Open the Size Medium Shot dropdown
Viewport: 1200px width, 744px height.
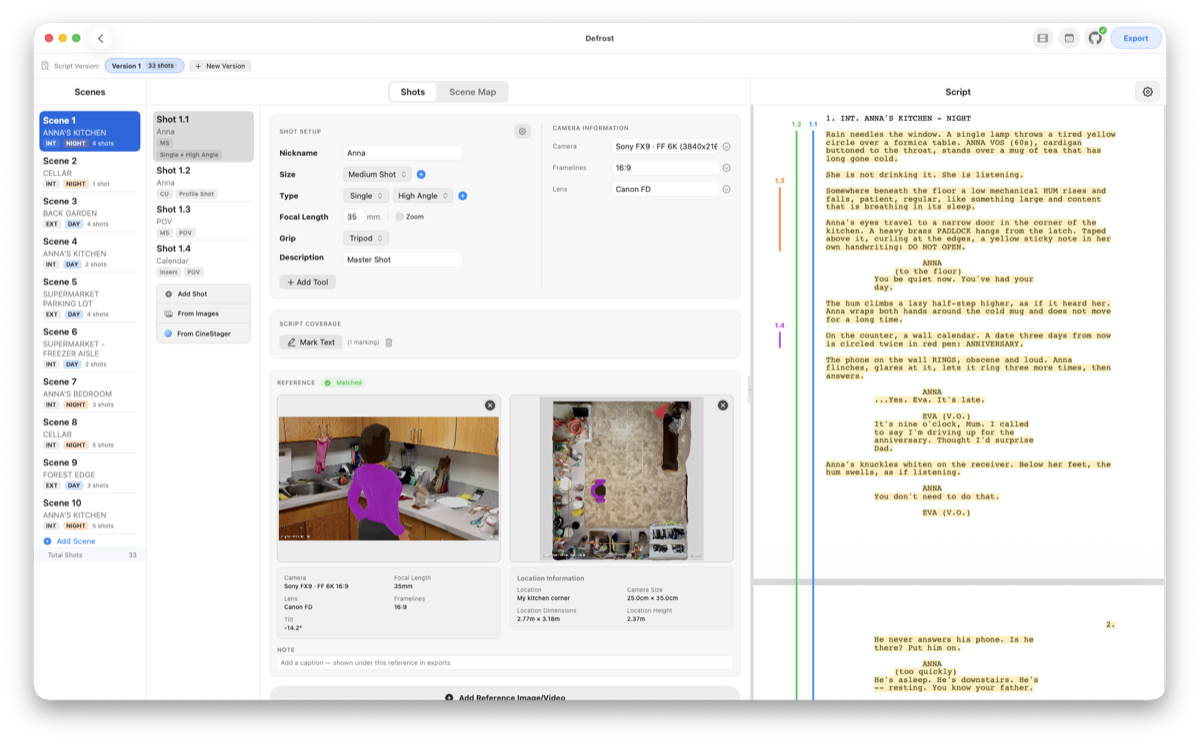(377, 174)
